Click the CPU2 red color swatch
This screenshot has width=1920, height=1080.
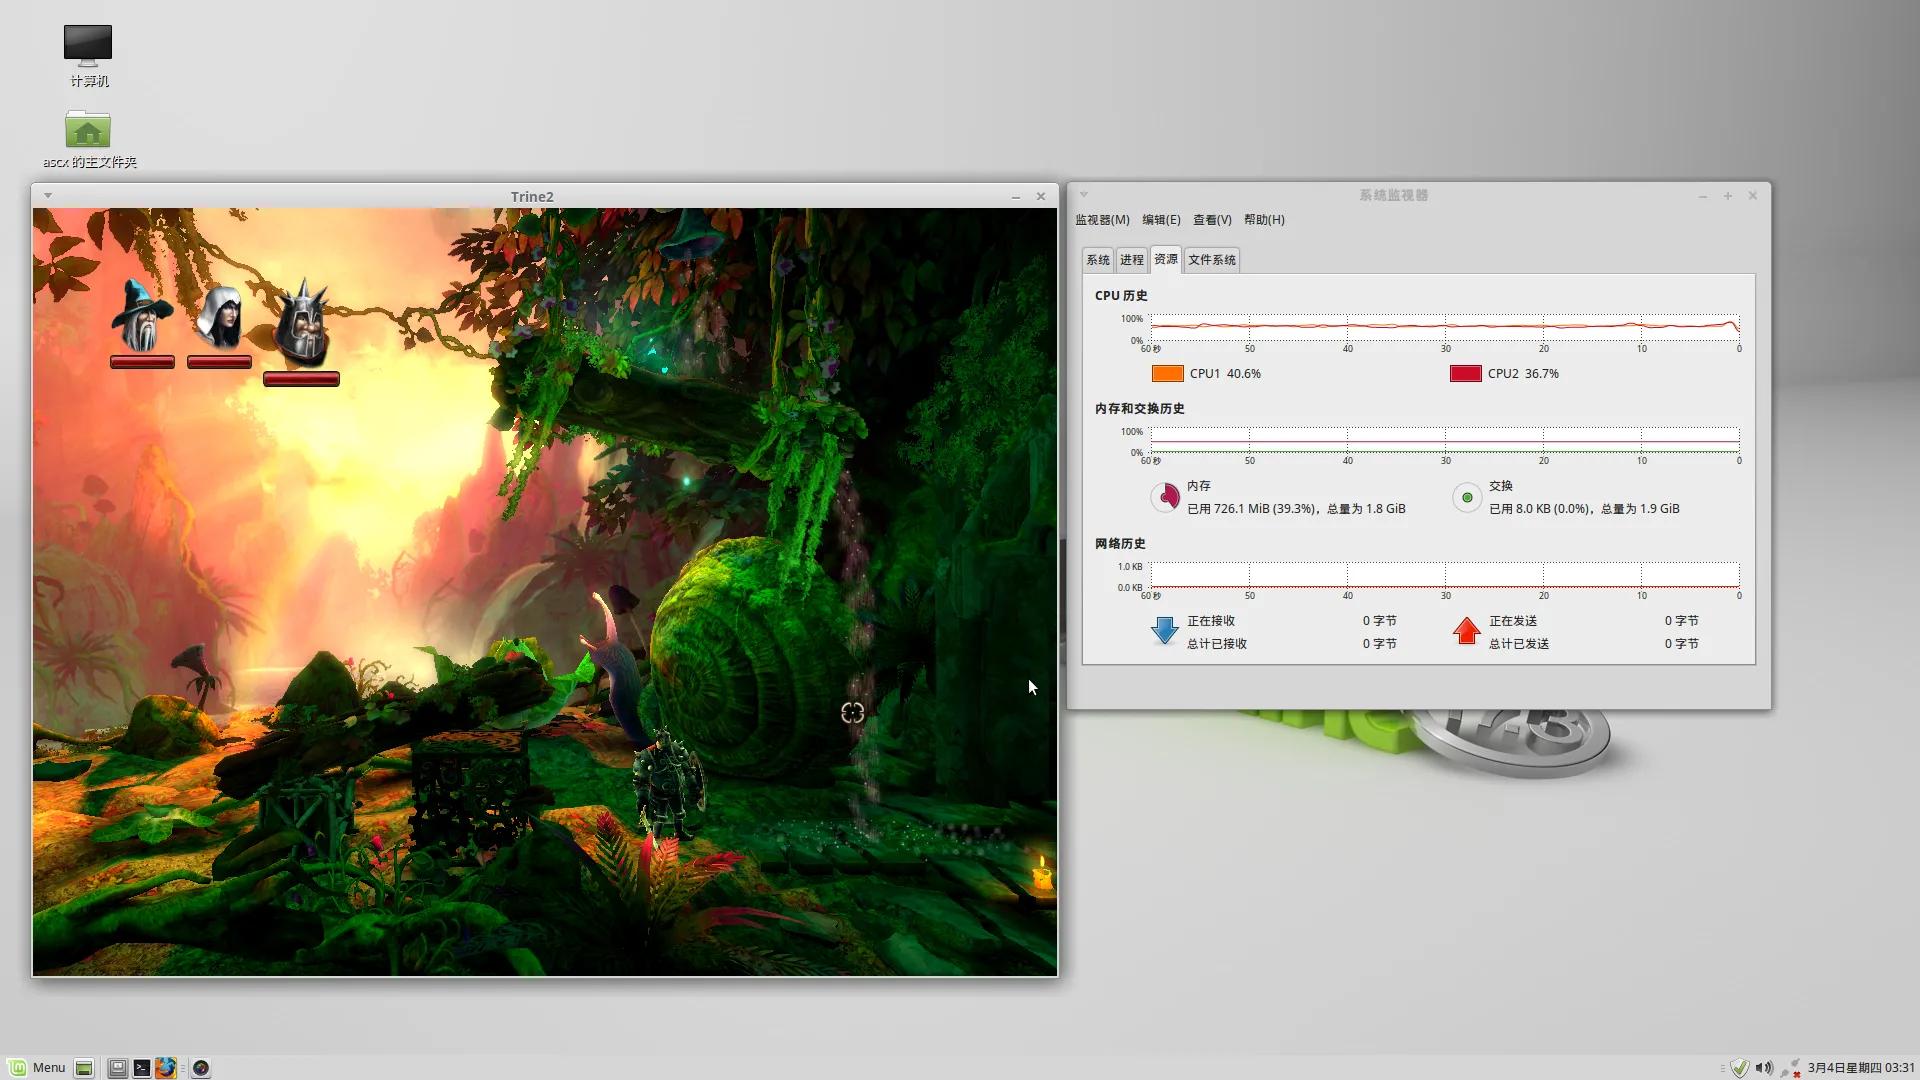coord(1465,373)
